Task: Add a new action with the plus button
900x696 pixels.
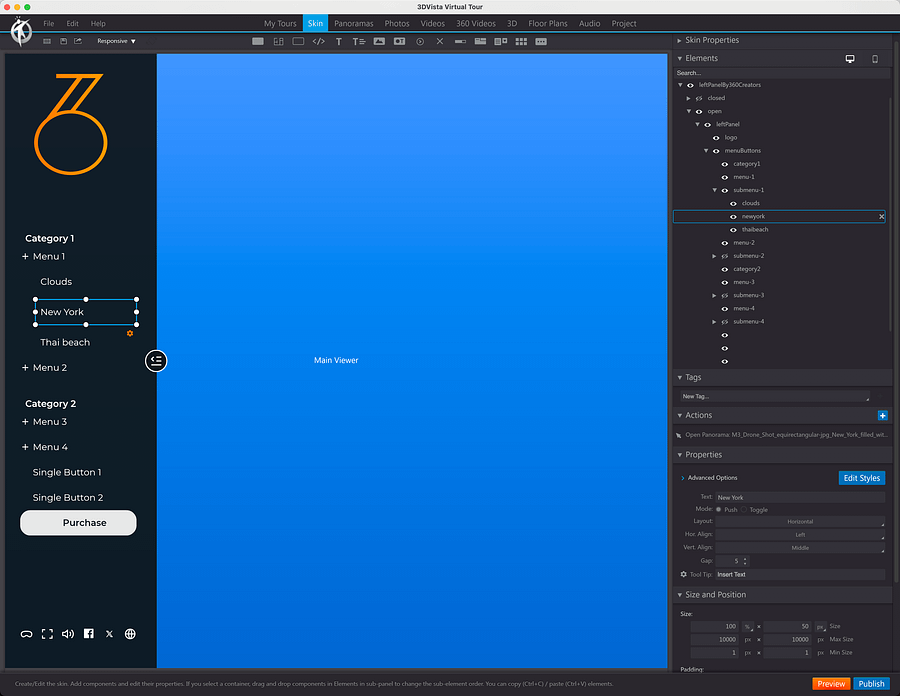Action: pos(883,415)
